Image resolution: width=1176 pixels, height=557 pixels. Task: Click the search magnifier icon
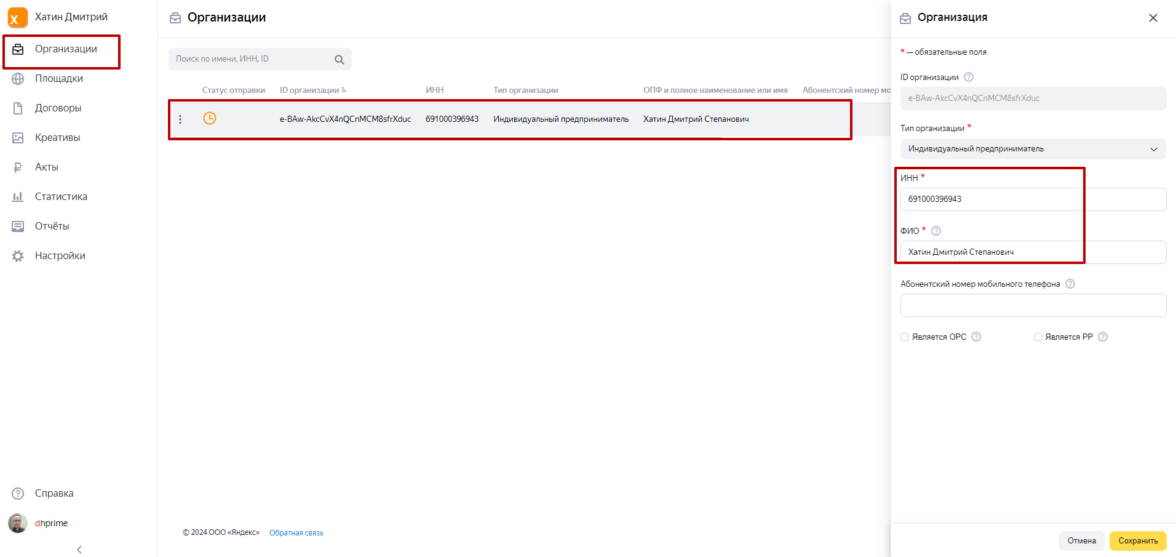[x=339, y=59]
